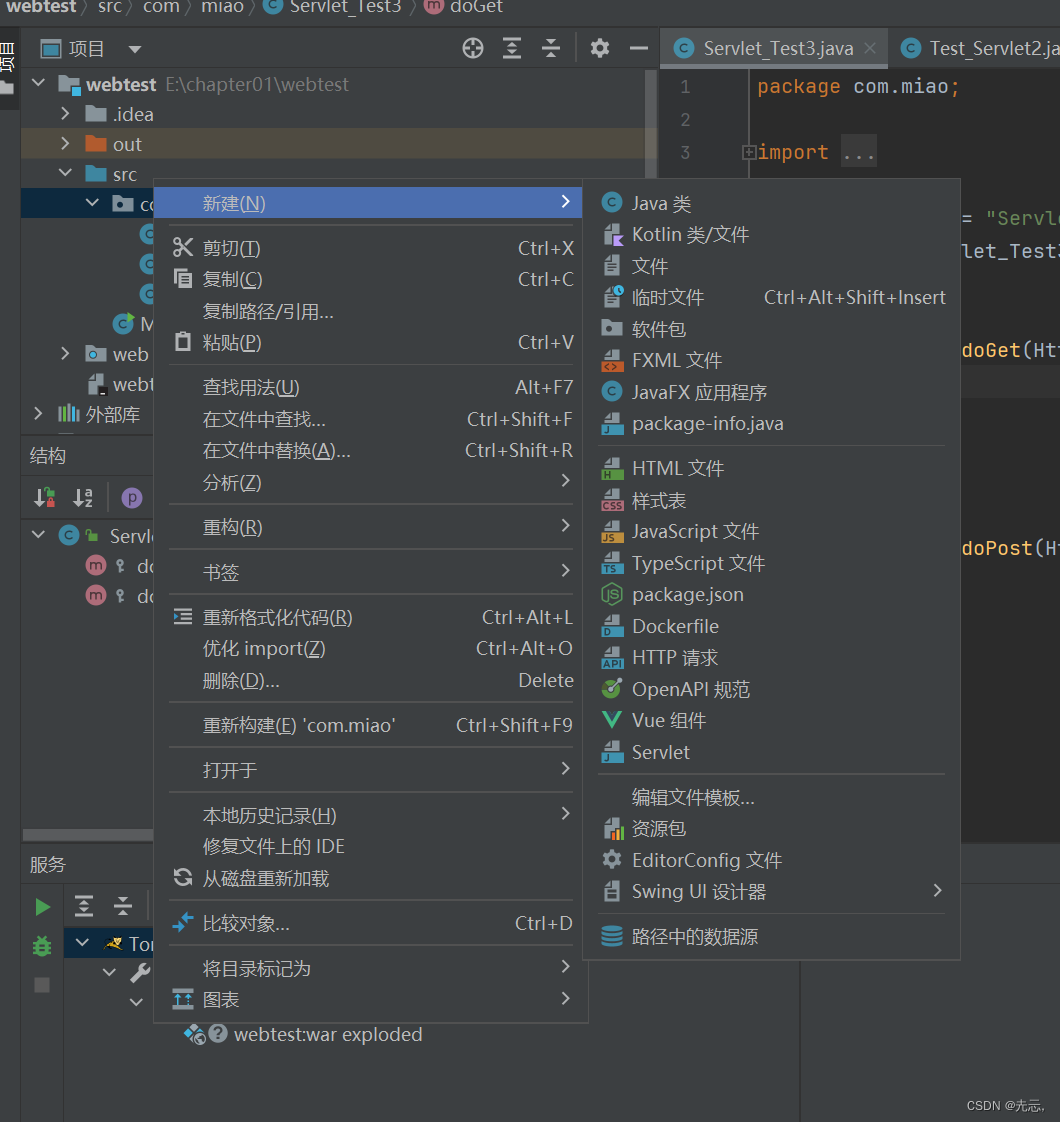
Task: Expand 外部库 external libraries node
Action: [39, 414]
